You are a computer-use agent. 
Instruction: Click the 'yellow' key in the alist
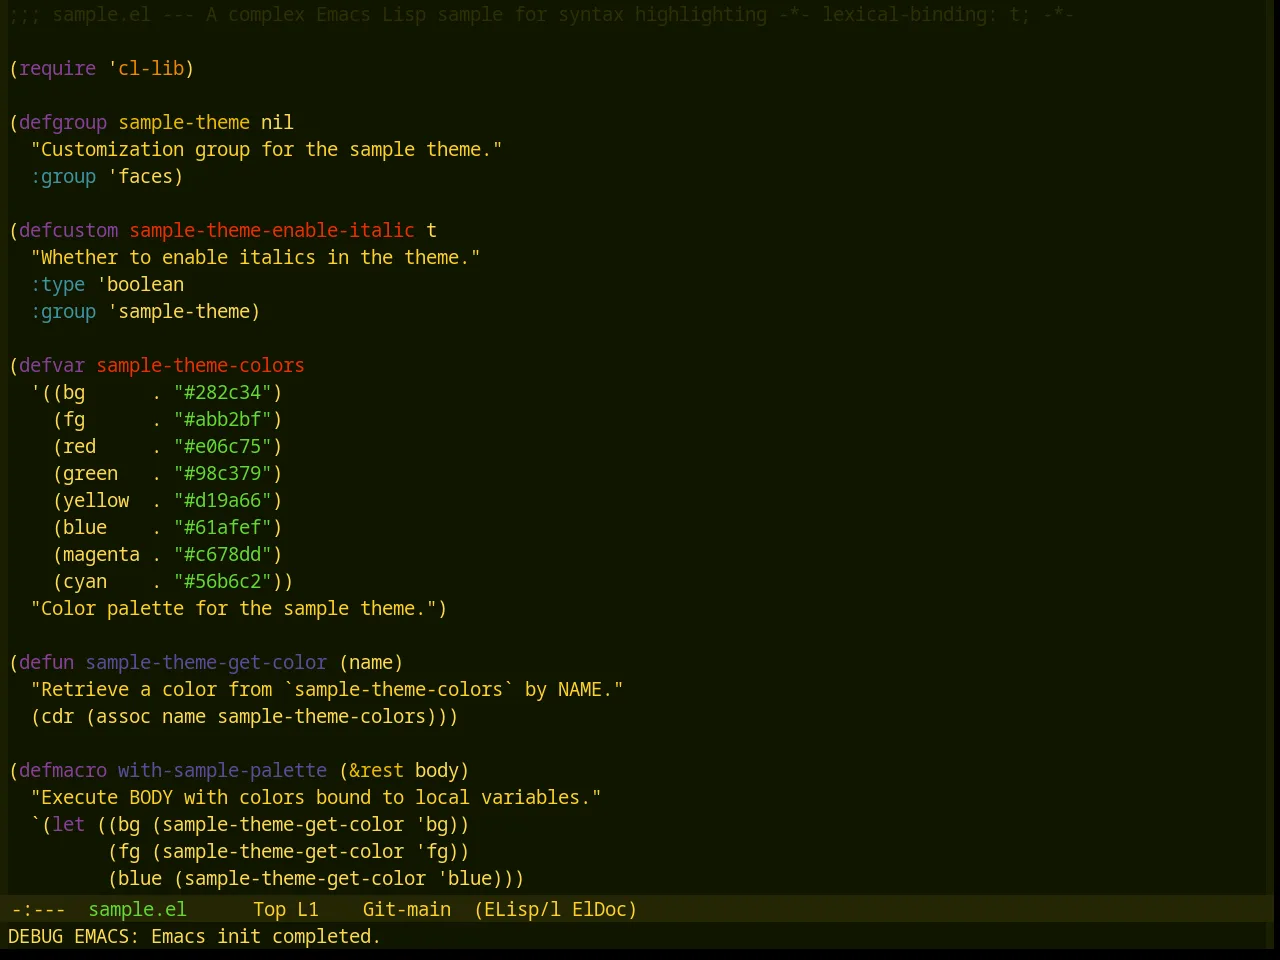(96, 500)
